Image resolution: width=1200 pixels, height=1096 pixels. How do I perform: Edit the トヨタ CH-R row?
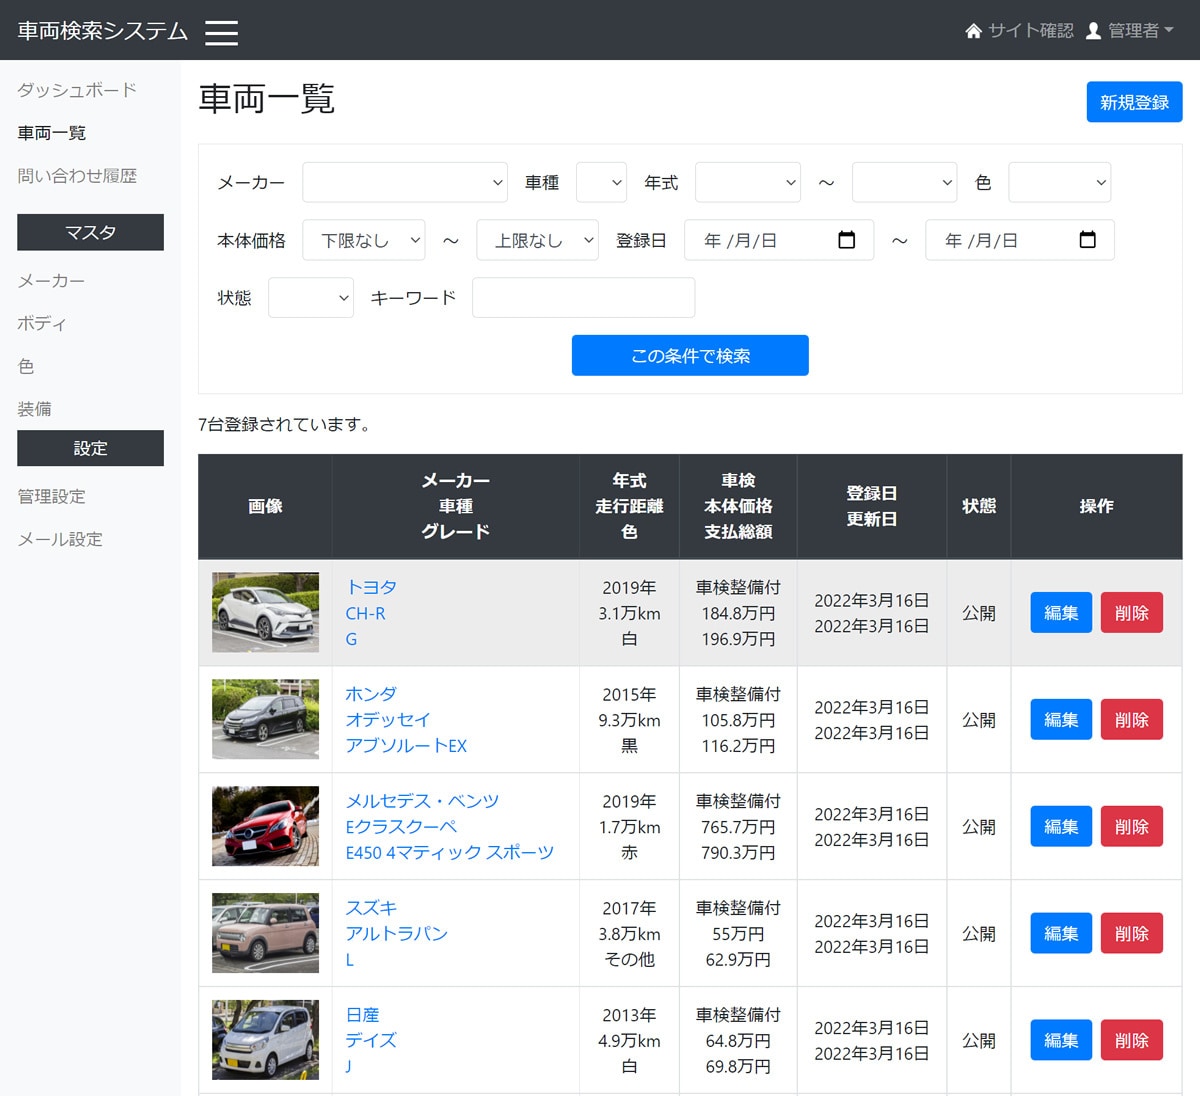[x=1061, y=613]
